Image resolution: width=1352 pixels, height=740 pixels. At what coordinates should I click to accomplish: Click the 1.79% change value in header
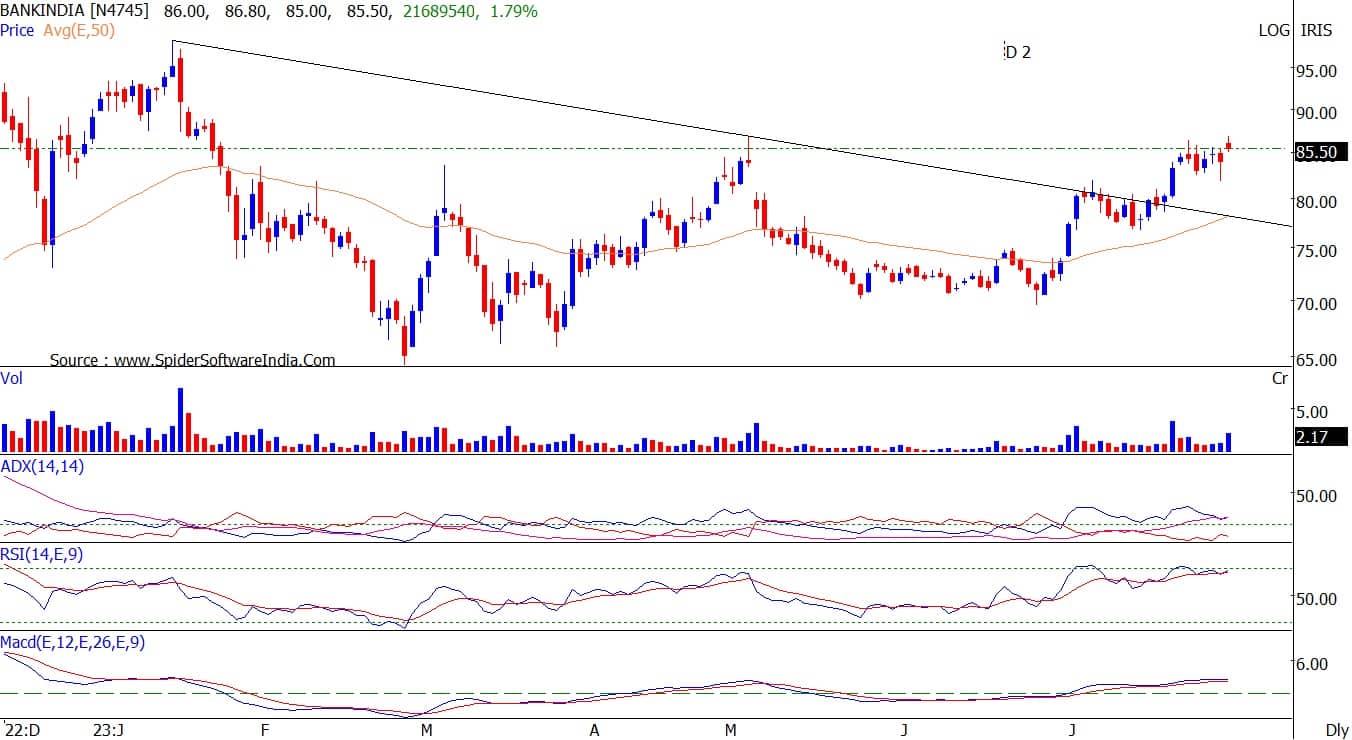[513, 11]
